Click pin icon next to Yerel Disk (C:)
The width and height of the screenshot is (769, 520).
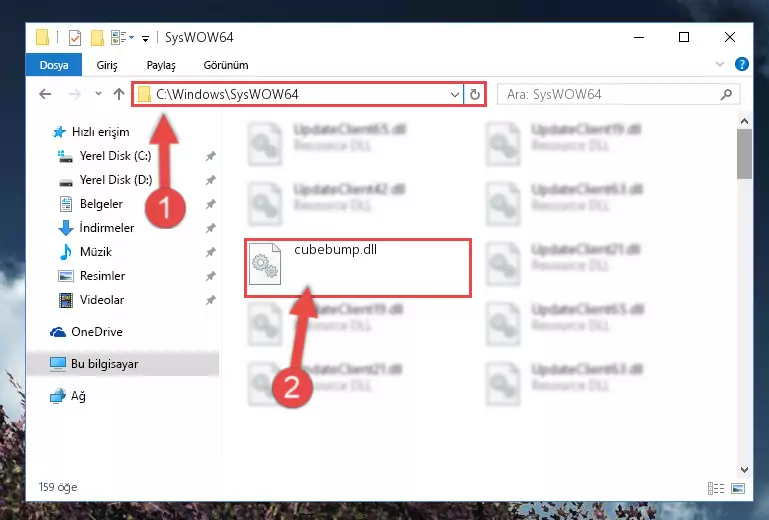tap(210, 156)
